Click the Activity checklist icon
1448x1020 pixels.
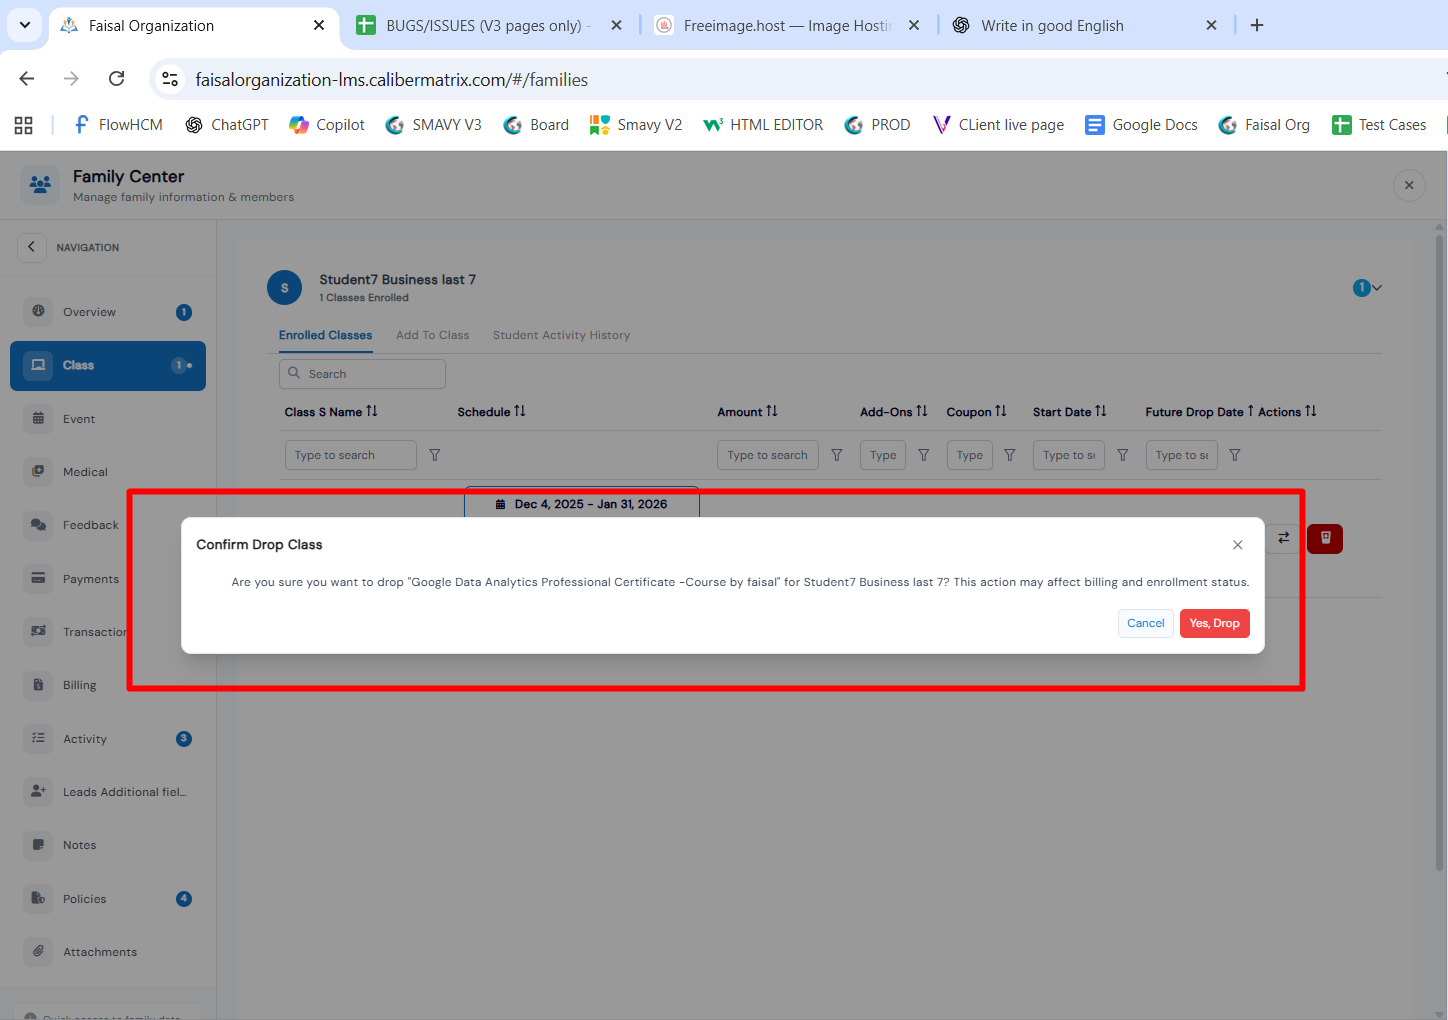38,738
